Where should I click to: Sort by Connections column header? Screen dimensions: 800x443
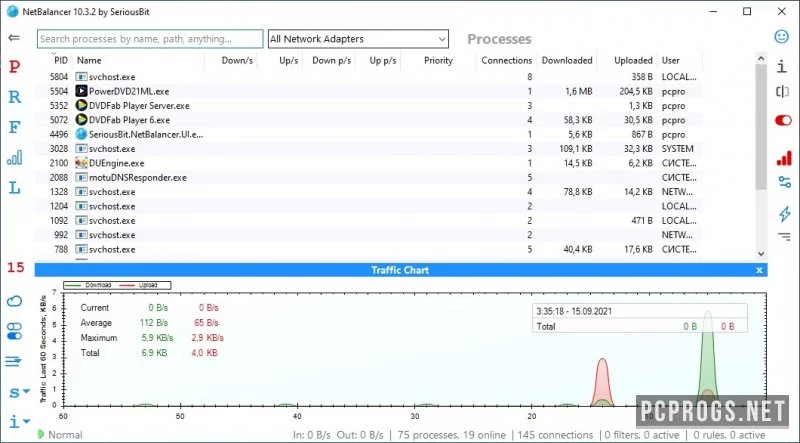click(x=506, y=60)
